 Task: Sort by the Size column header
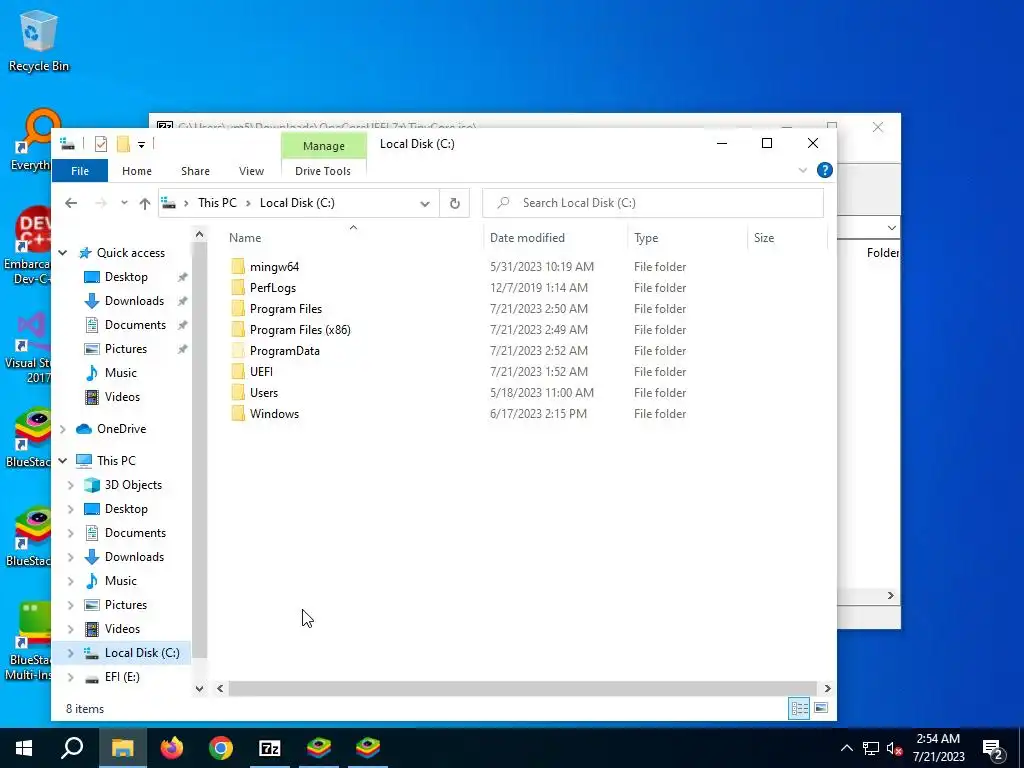click(x=787, y=238)
